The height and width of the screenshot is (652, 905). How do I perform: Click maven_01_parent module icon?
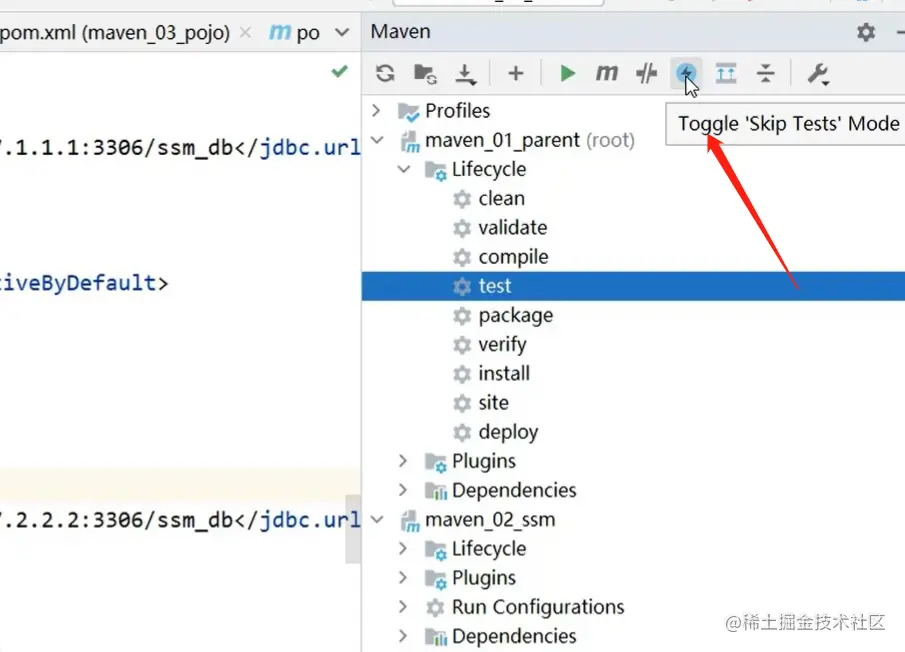point(410,141)
